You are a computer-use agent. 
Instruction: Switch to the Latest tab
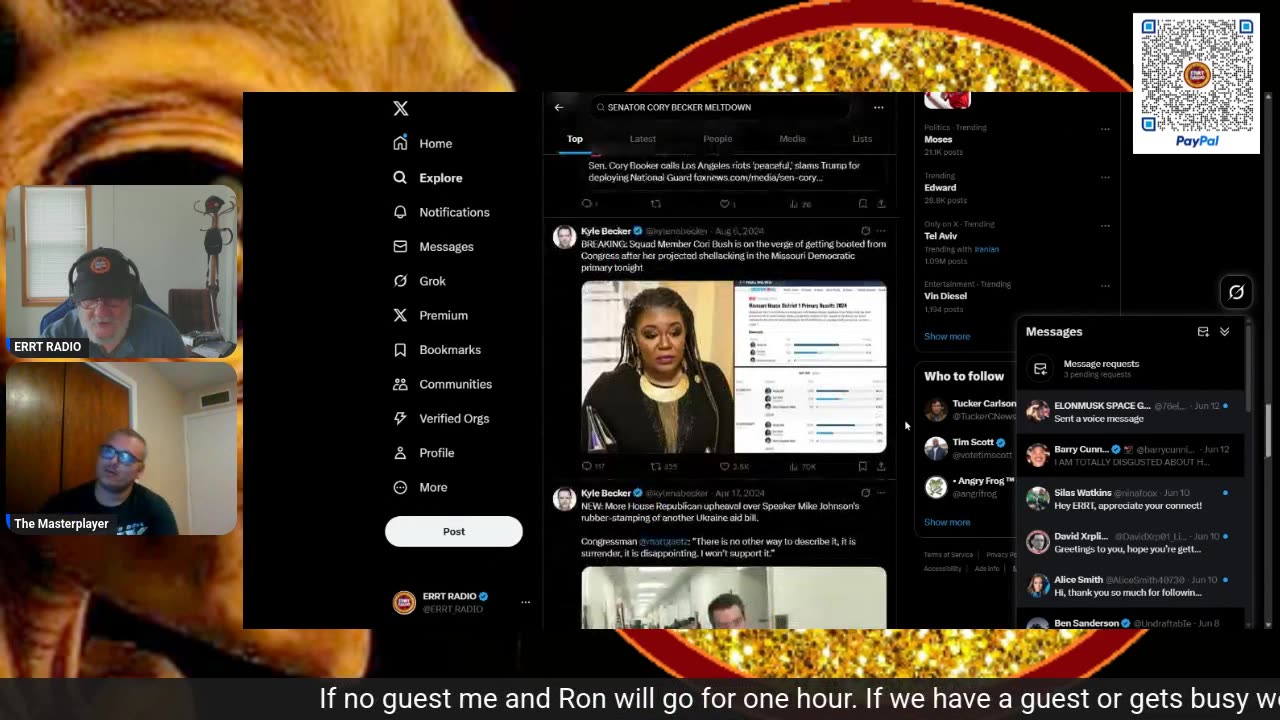(643, 139)
